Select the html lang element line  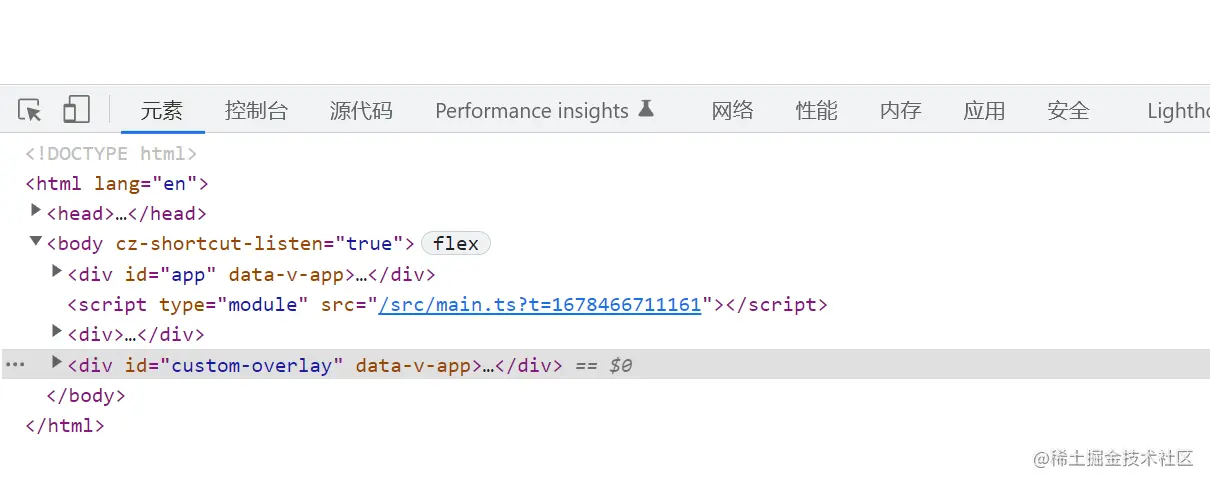(x=117, y=184)
